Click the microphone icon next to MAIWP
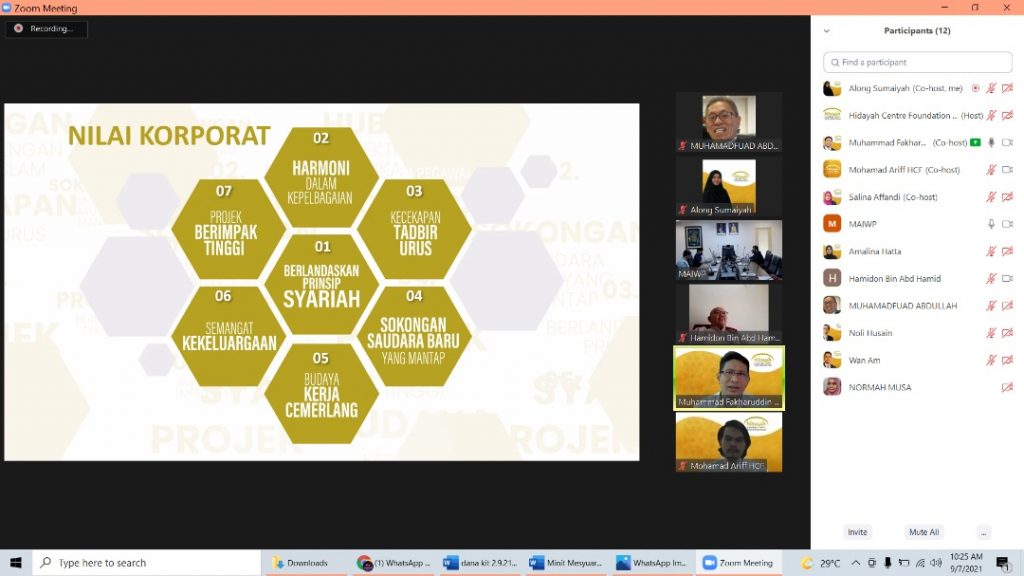The image size is (1024, 576). point(991,224)
